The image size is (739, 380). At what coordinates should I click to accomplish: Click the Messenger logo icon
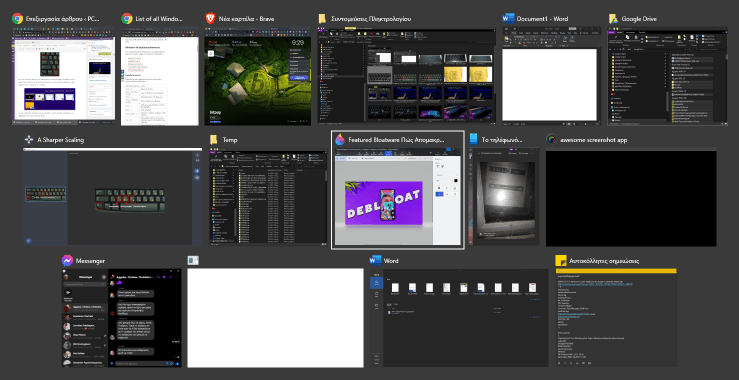[x=67, y=261]
